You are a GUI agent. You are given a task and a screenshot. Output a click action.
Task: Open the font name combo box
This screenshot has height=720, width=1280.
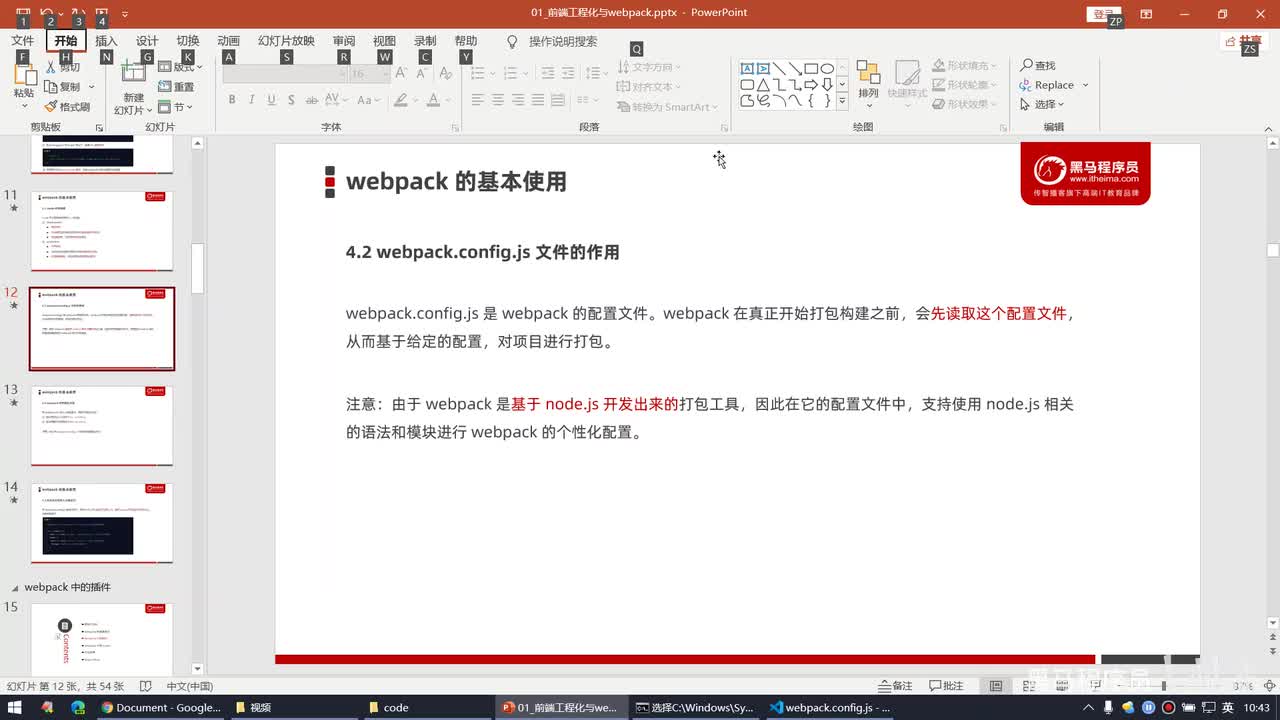284,74
